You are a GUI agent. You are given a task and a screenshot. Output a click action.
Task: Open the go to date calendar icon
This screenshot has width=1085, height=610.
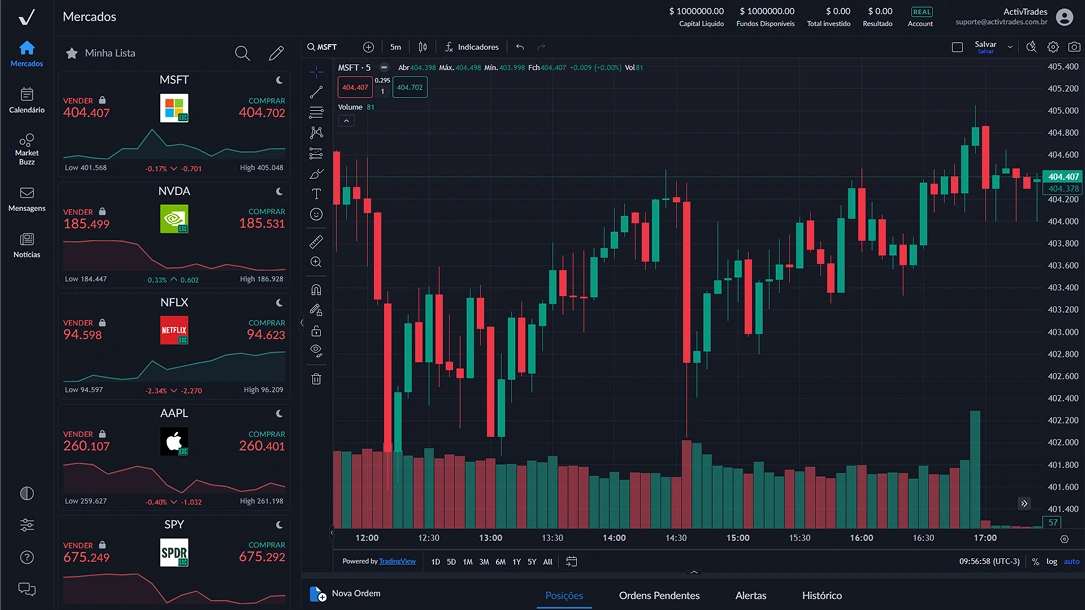(572, 562)
